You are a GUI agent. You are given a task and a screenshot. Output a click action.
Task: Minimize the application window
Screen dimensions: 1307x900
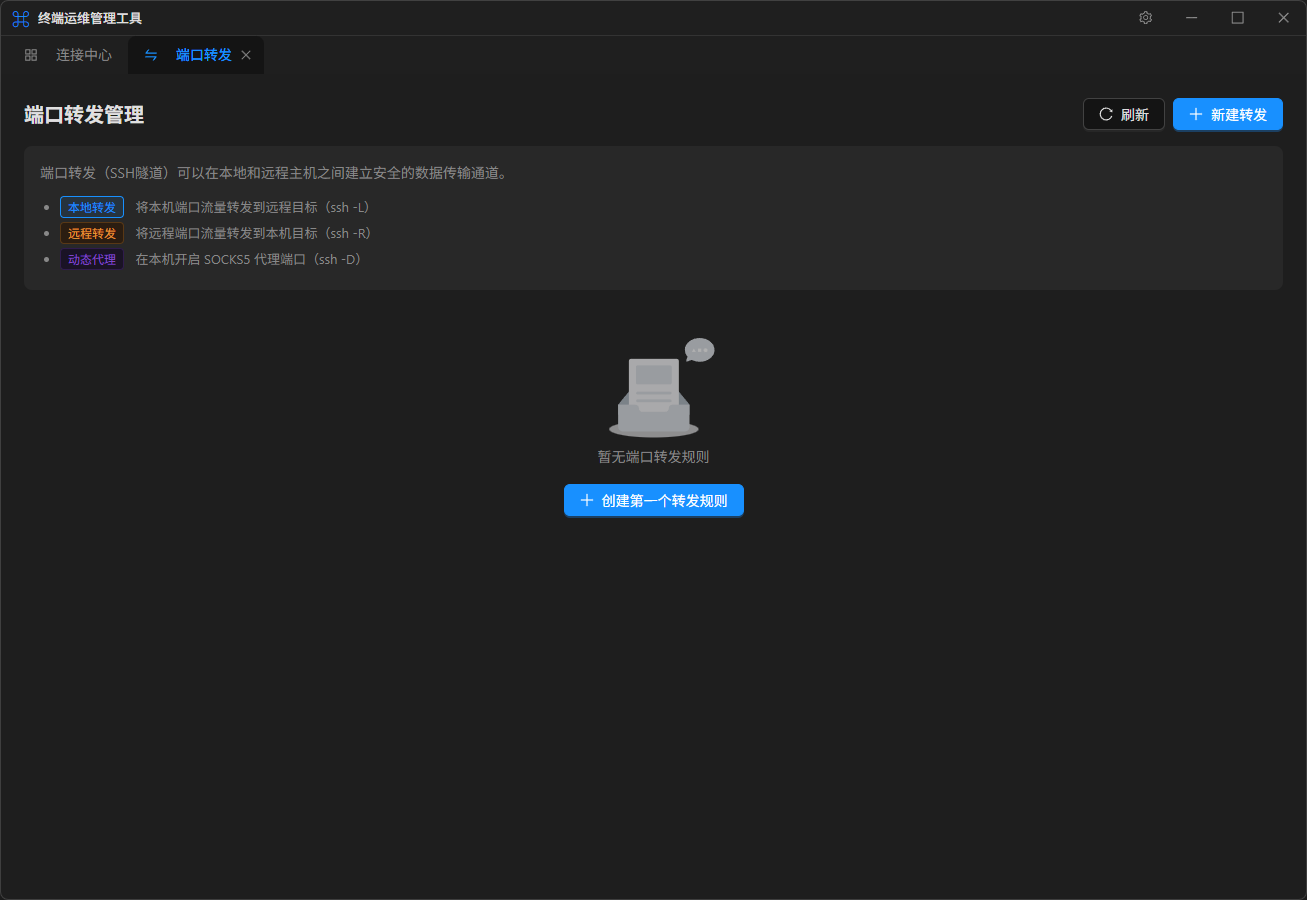[1191, 18]
